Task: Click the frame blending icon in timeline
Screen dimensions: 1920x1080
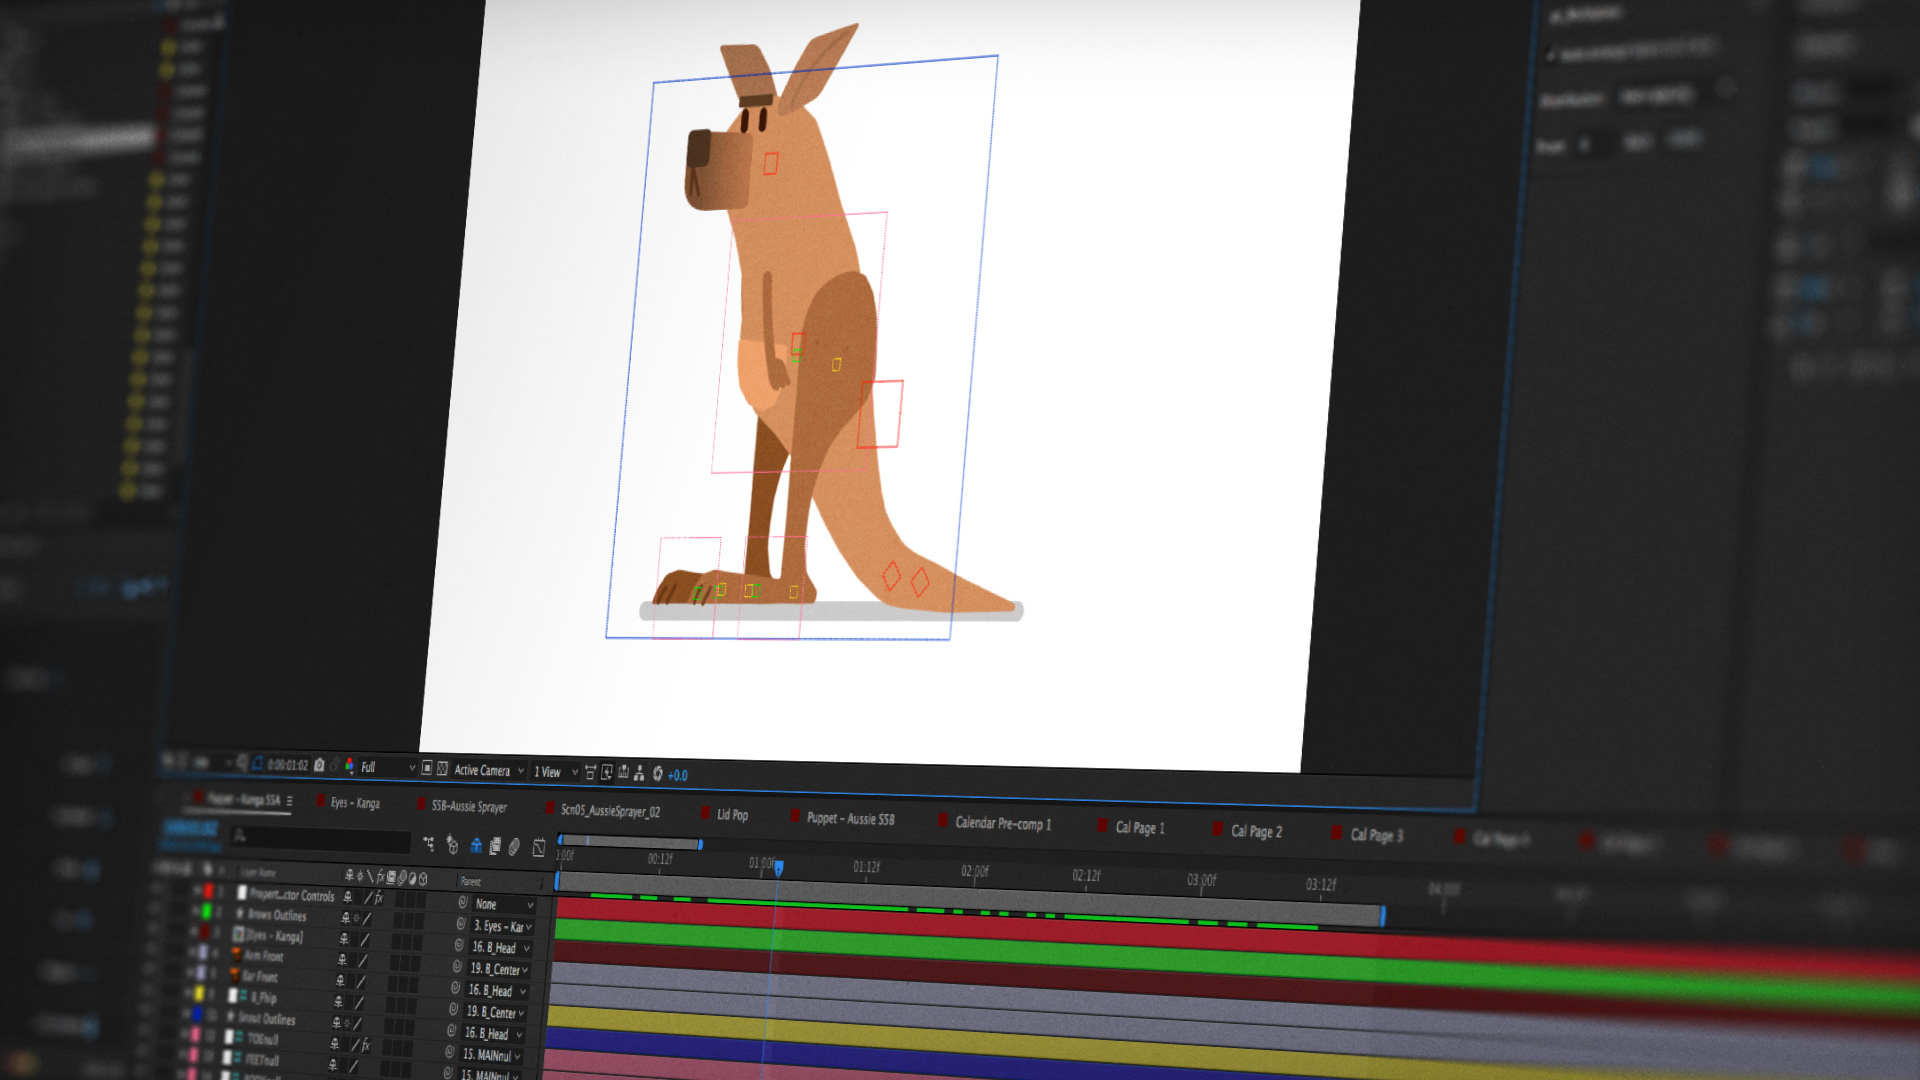Action: [494, 846]
